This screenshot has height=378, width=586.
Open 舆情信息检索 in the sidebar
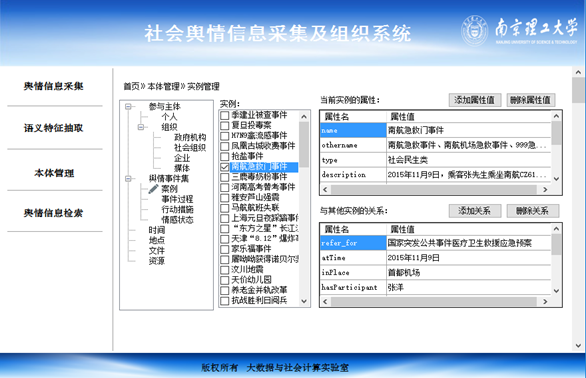coord(53,213)
